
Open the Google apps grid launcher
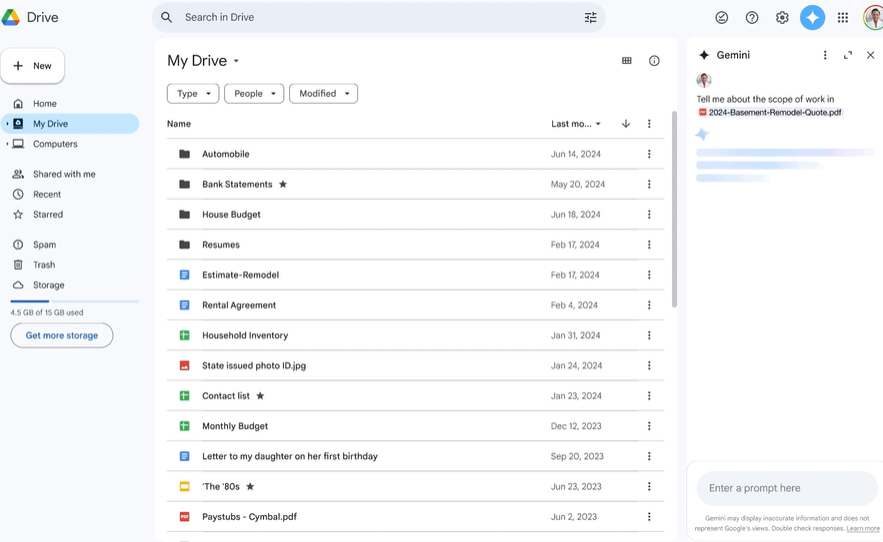843,17
